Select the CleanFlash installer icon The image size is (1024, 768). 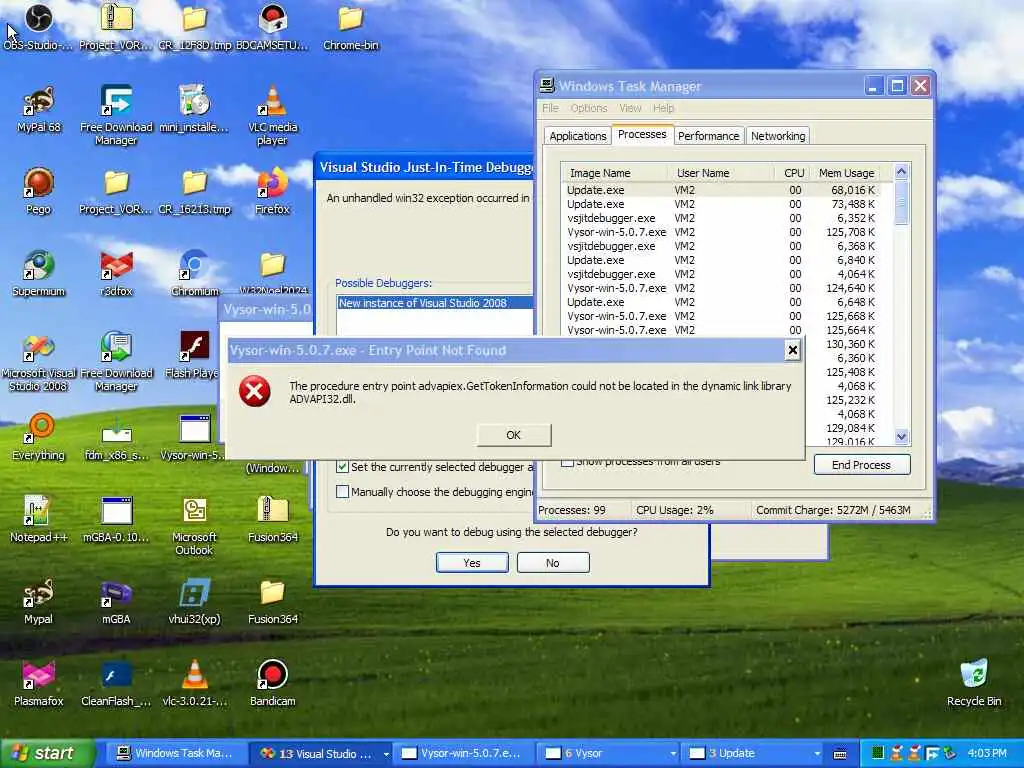116,684
